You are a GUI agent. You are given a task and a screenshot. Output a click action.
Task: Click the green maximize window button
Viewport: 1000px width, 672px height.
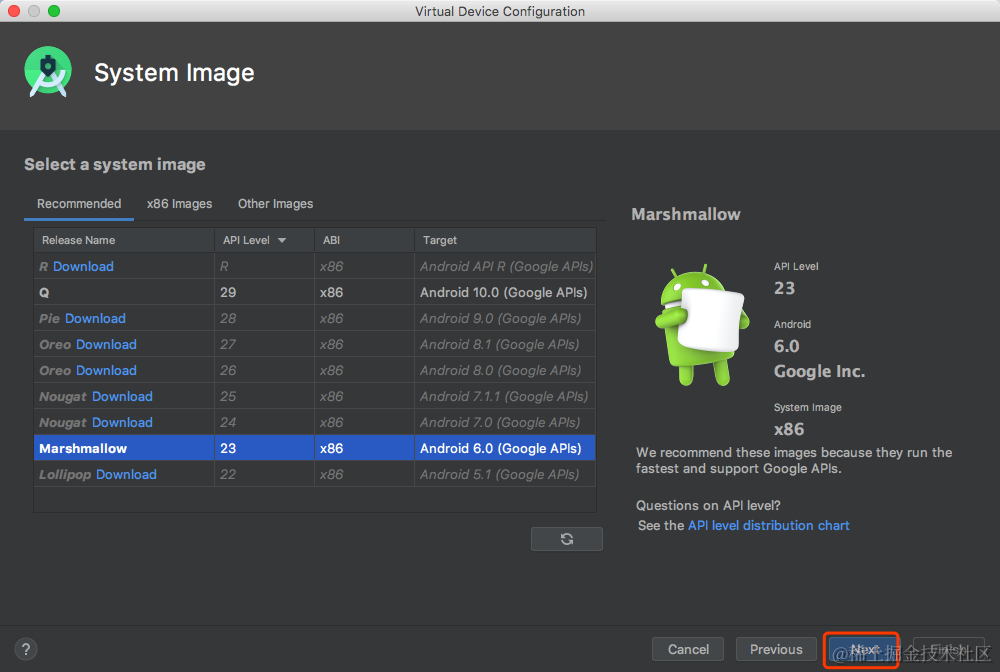pyautogui.click(x=54, y=11)
